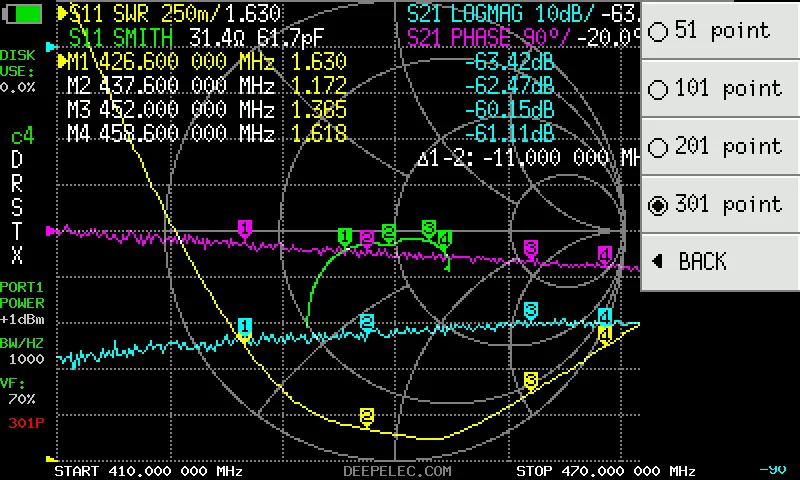The image size is (800, 480).
Task: Click yellow marker 3 on SWR trace
Action: pyautogui.click(x=531, y=381)
